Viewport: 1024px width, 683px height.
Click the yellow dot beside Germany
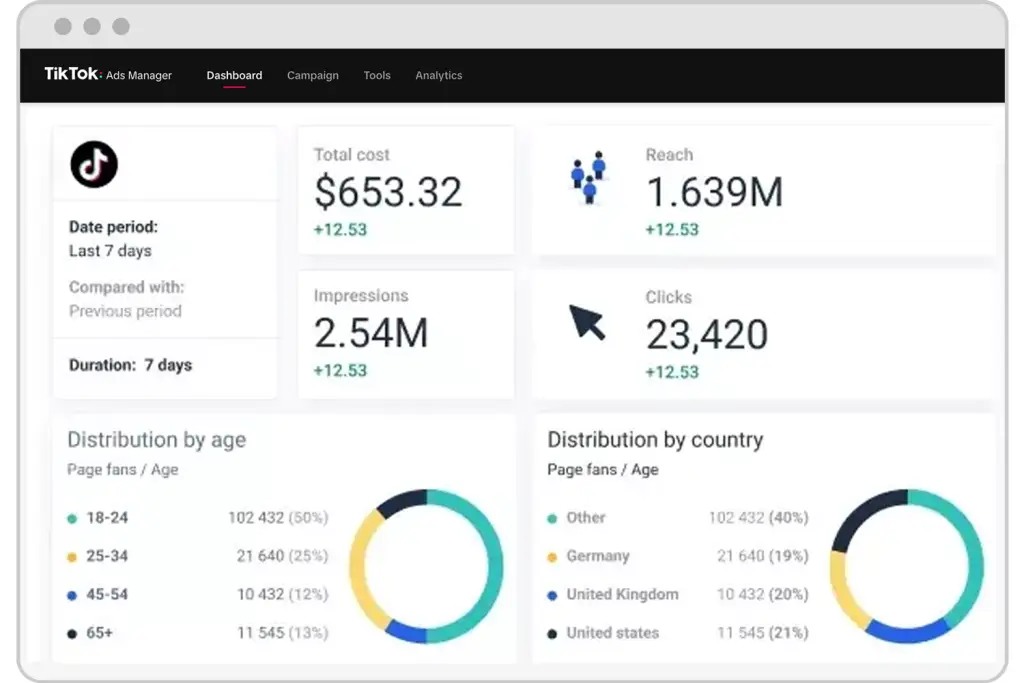(552, 557)
